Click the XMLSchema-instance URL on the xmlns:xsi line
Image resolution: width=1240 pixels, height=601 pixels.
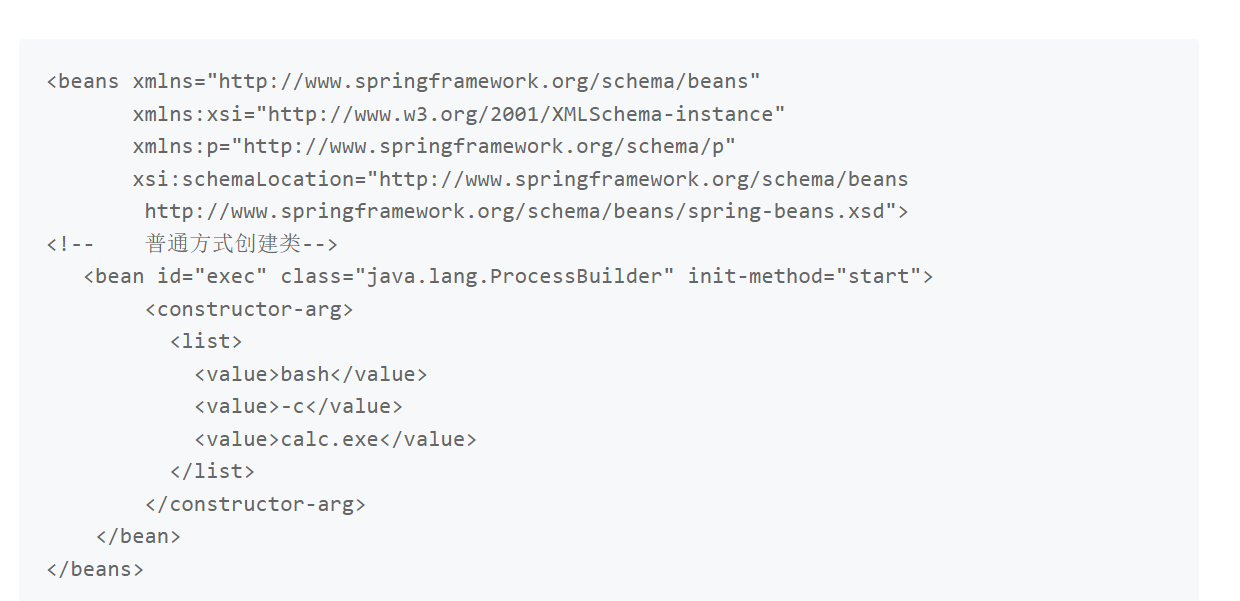[525, 114]
